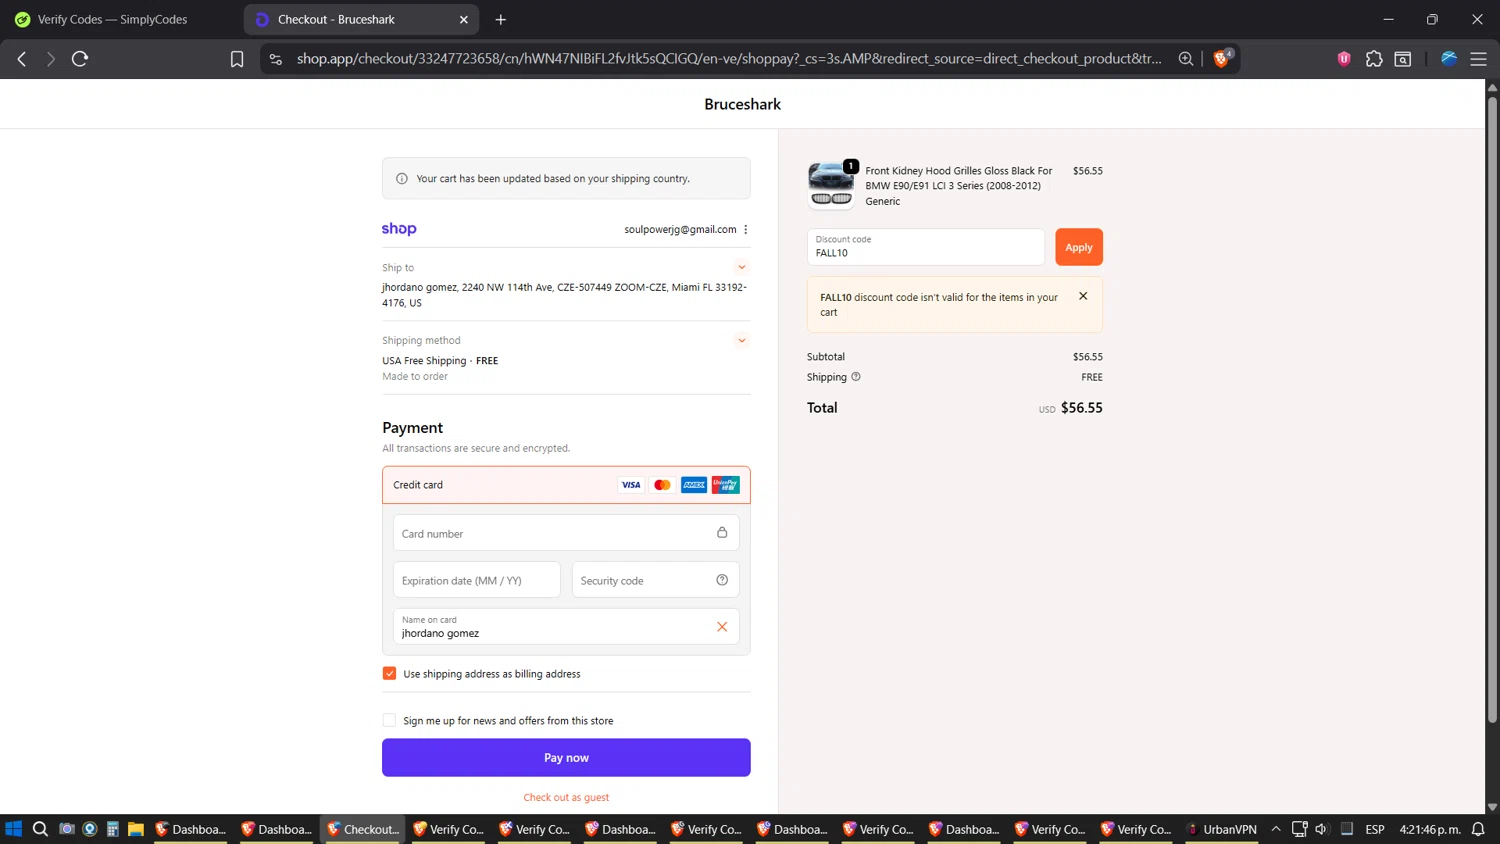1500x844 pixels.
Task: Open the blue globe VPN icon
Action: (x=1448, y=59)
